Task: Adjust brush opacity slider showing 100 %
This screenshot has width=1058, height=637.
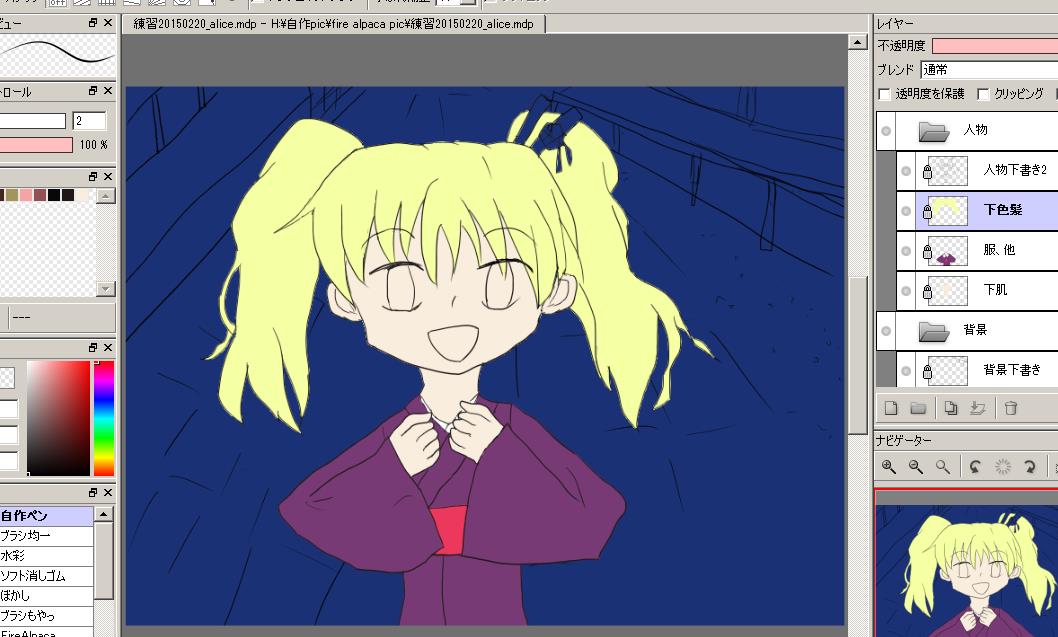Action: tap(35, 145)
